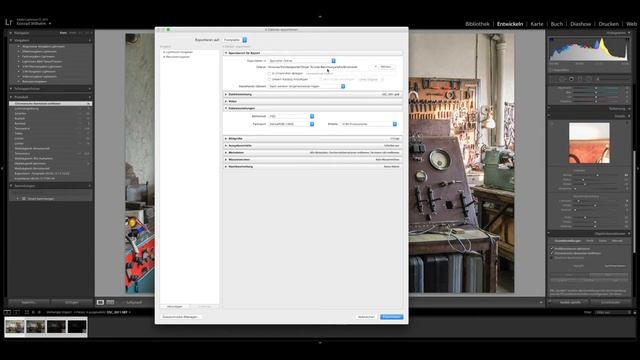640x360 pixels.
Task: Expand the Metadaten section
Action: (x=226, y=153)
